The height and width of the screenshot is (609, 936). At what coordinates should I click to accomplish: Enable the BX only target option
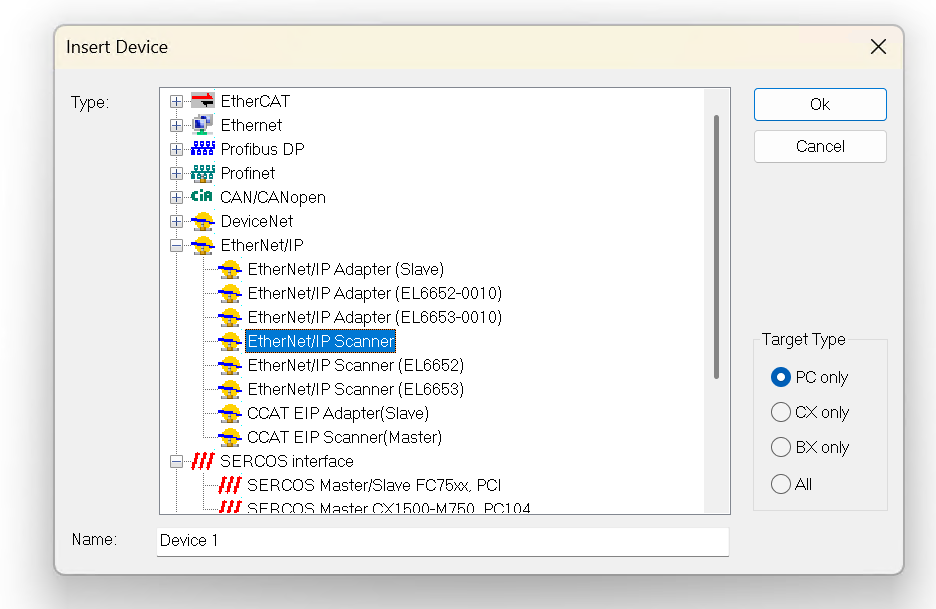pos(781,447)
